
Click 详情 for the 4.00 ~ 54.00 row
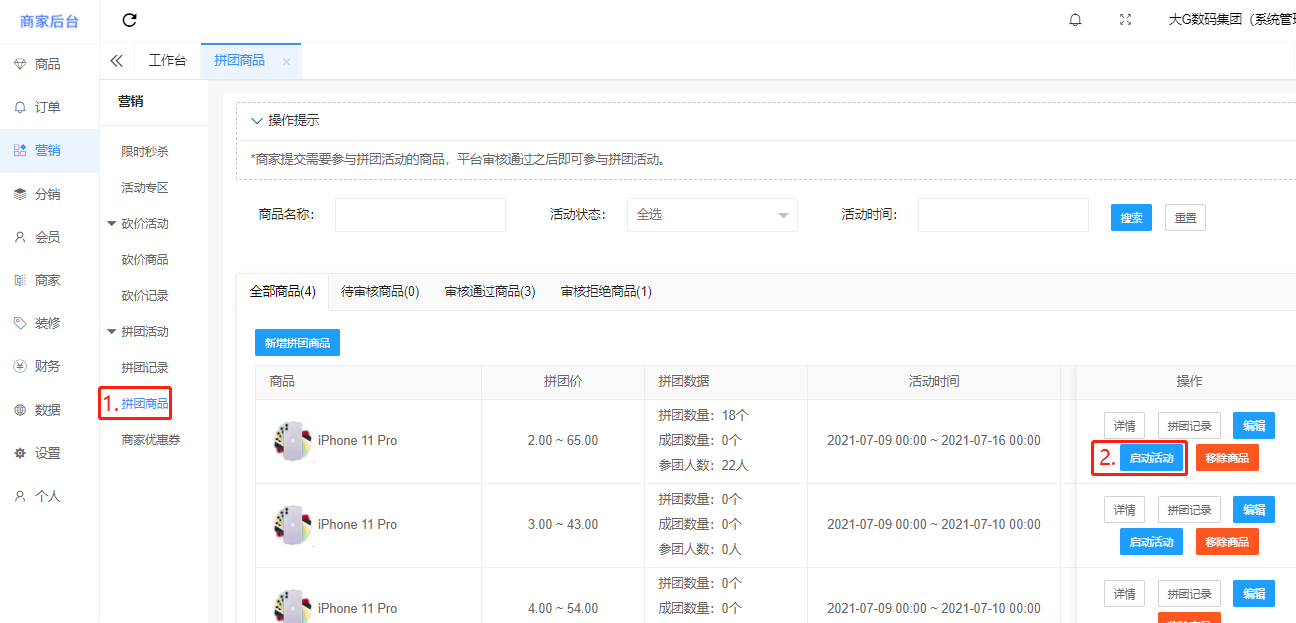pyautogui.click(x=1124, y=594)
